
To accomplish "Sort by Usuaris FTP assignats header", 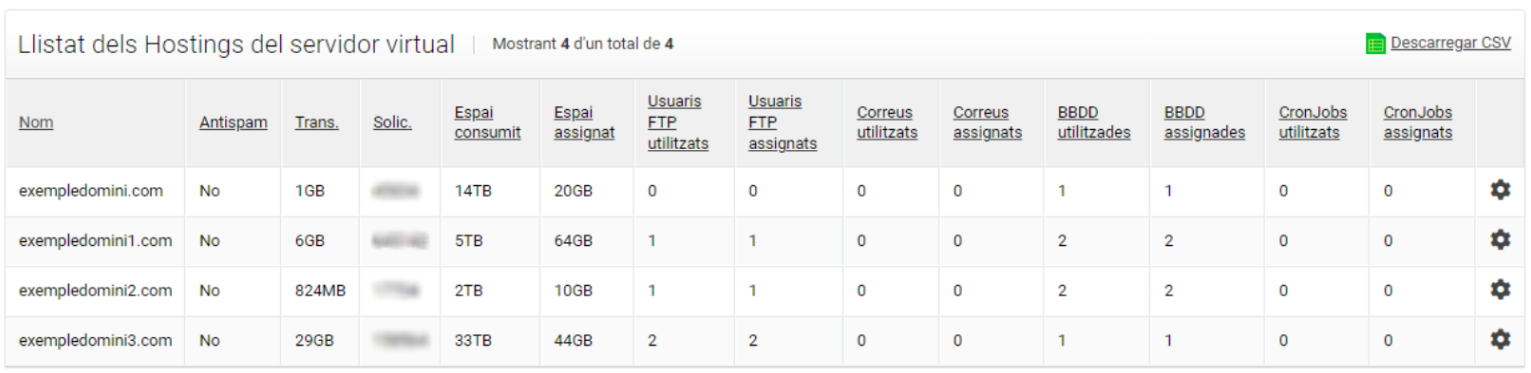I will tap(782, 122).
